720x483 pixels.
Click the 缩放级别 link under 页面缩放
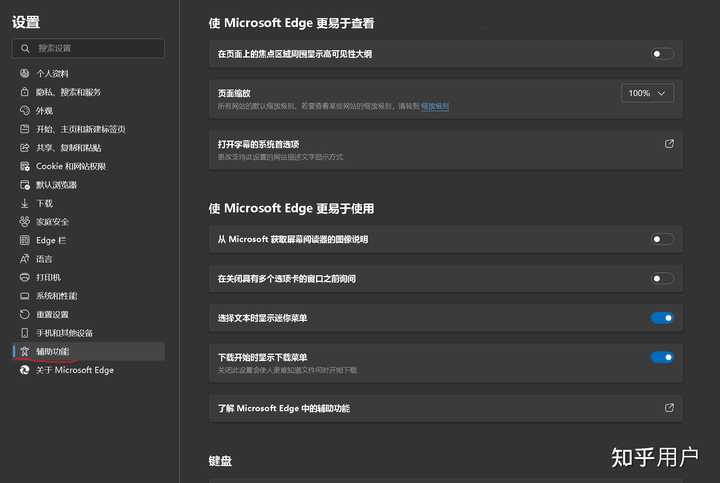(434, 106)
